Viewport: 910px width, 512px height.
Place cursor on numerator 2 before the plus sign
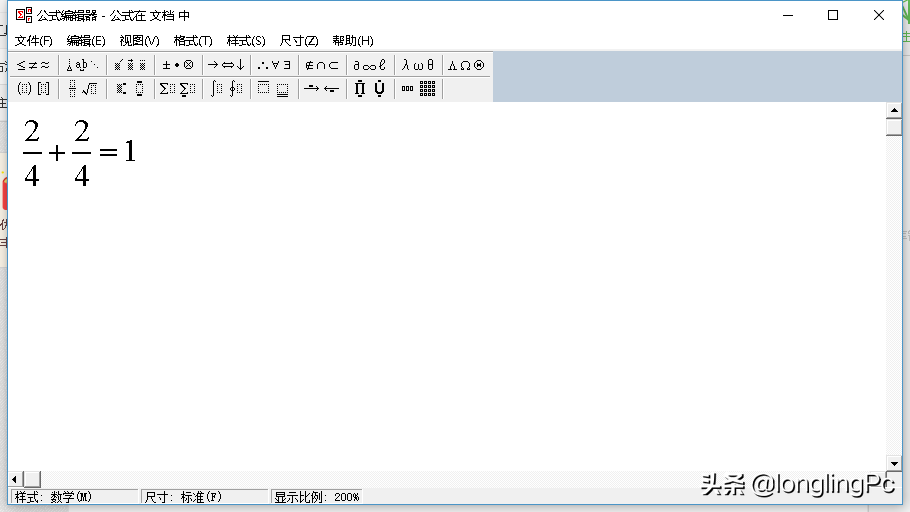[x=32, y=131]
